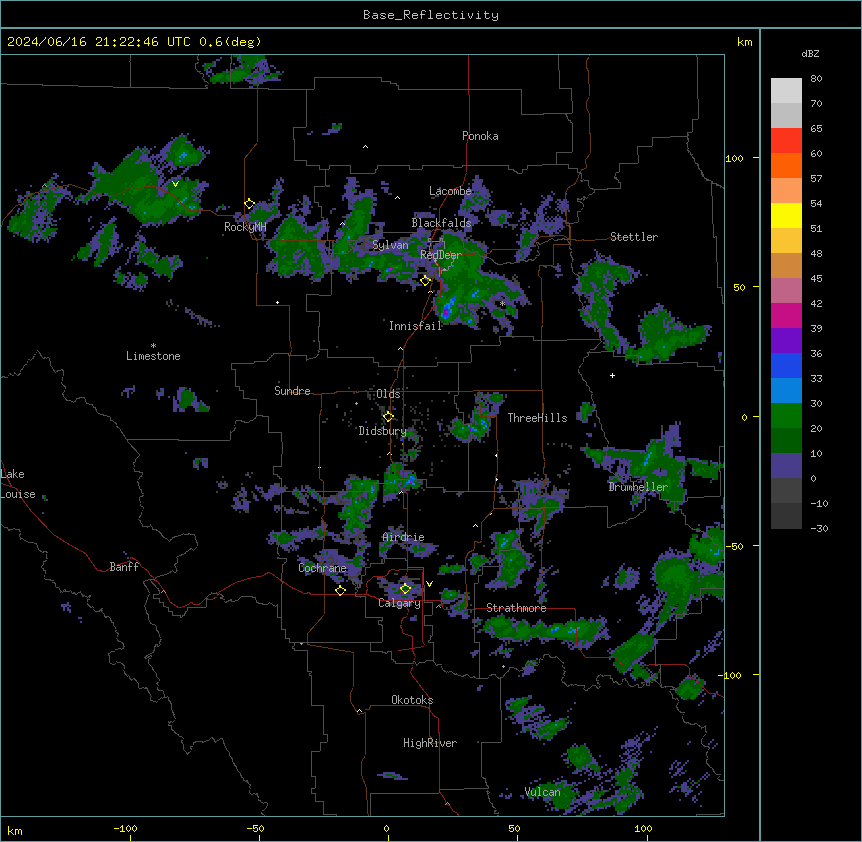Select the Banff label

pos(124,567)
